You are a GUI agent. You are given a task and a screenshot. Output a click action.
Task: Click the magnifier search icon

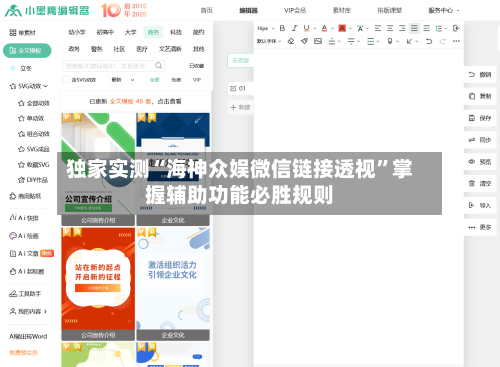(159, 66)
